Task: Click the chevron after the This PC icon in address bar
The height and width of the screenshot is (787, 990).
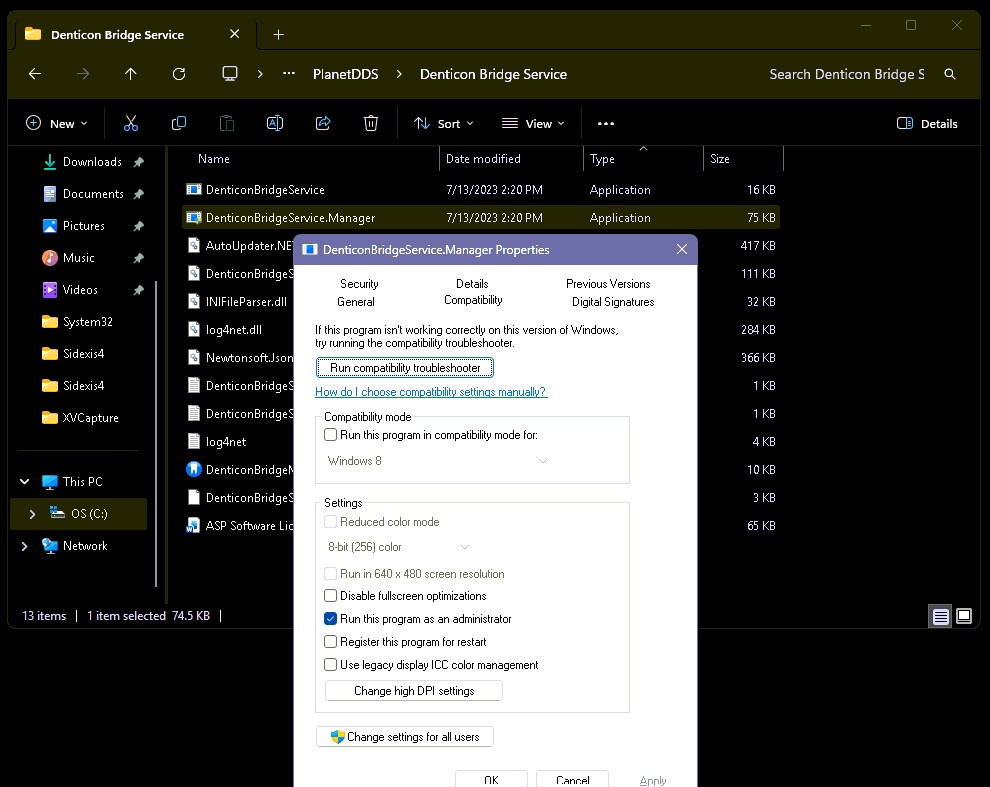Action: pyautogui.click(x=259, y=74)
